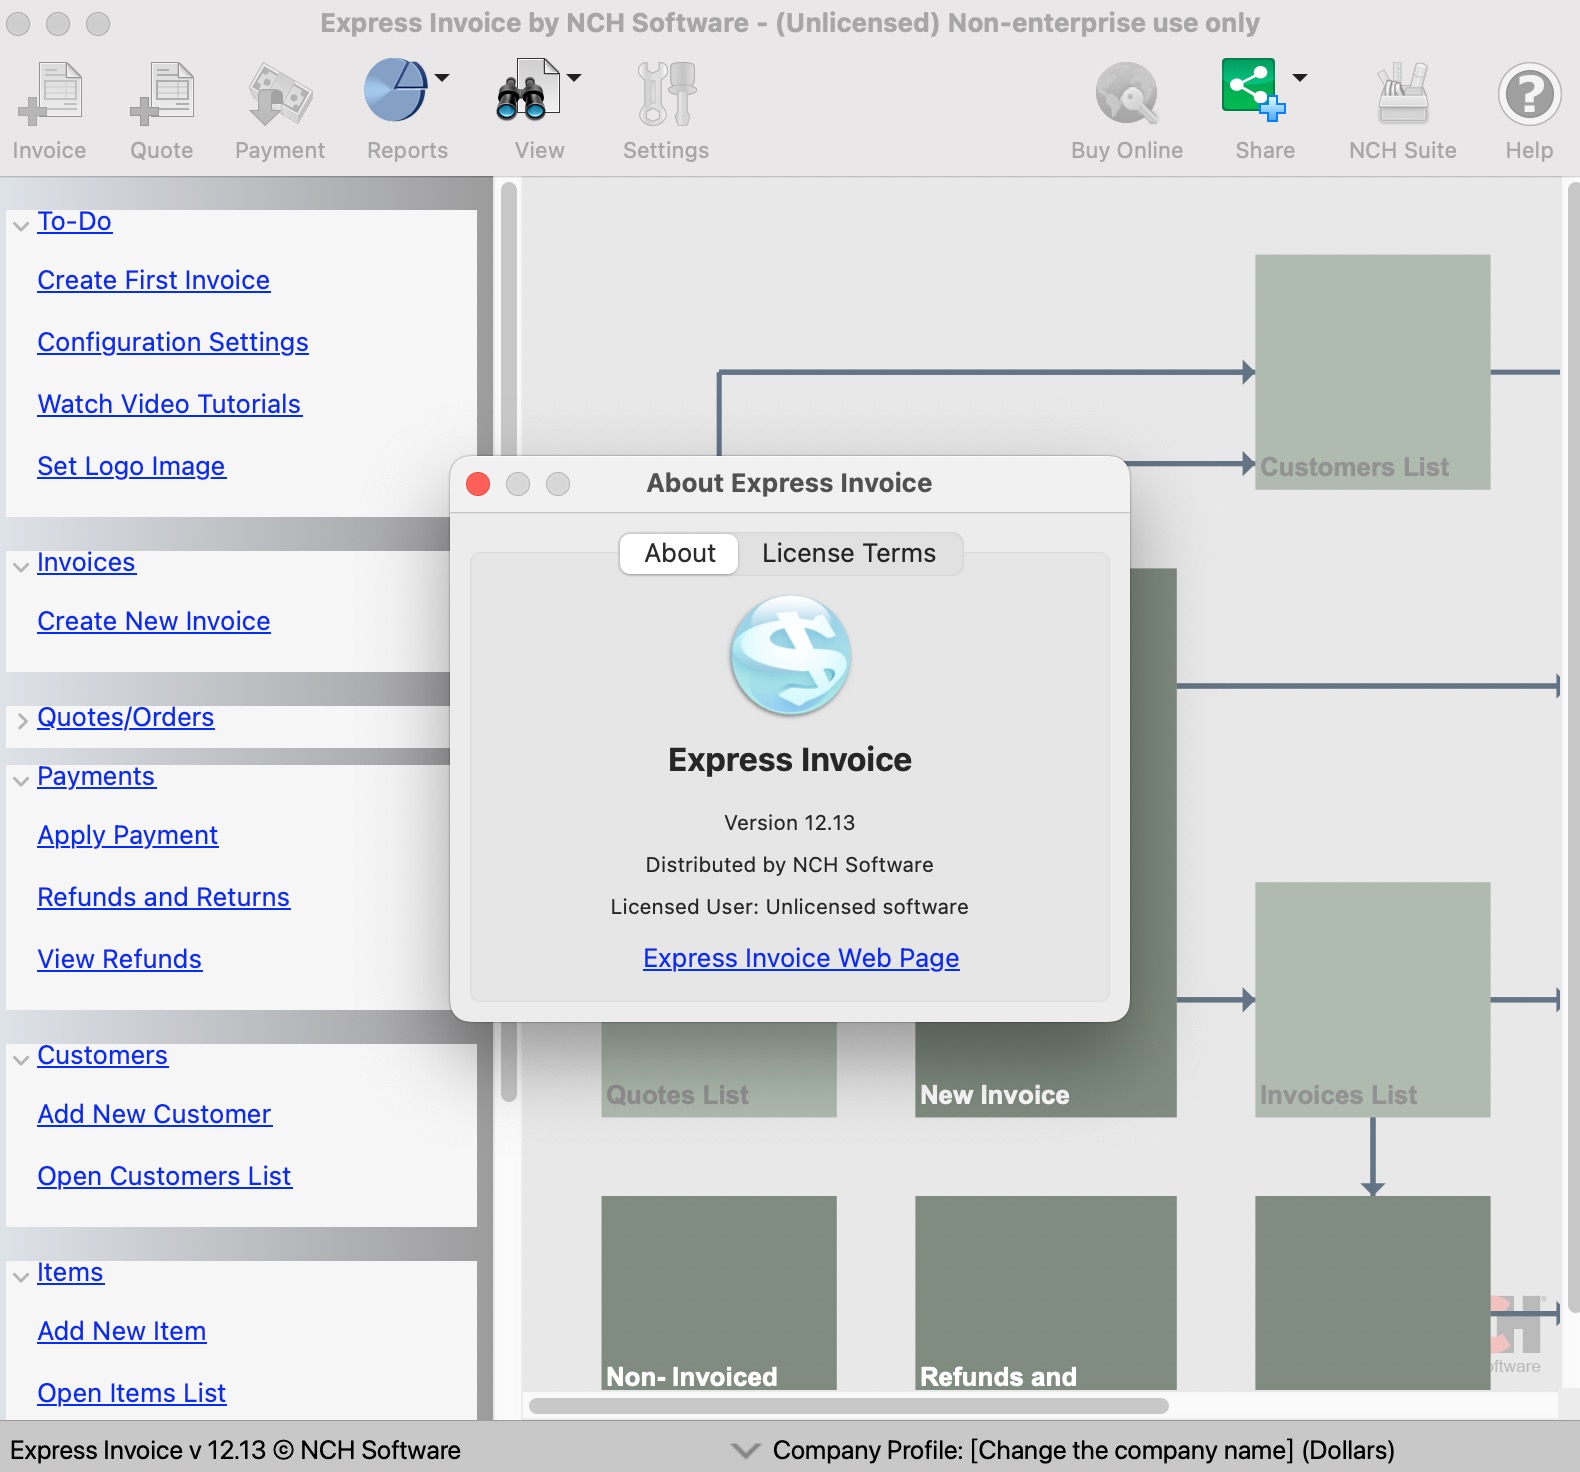The image size is (1580, 1472).
Task: Collapse the Items section chevron
Action: click(x=21, y=1277)
